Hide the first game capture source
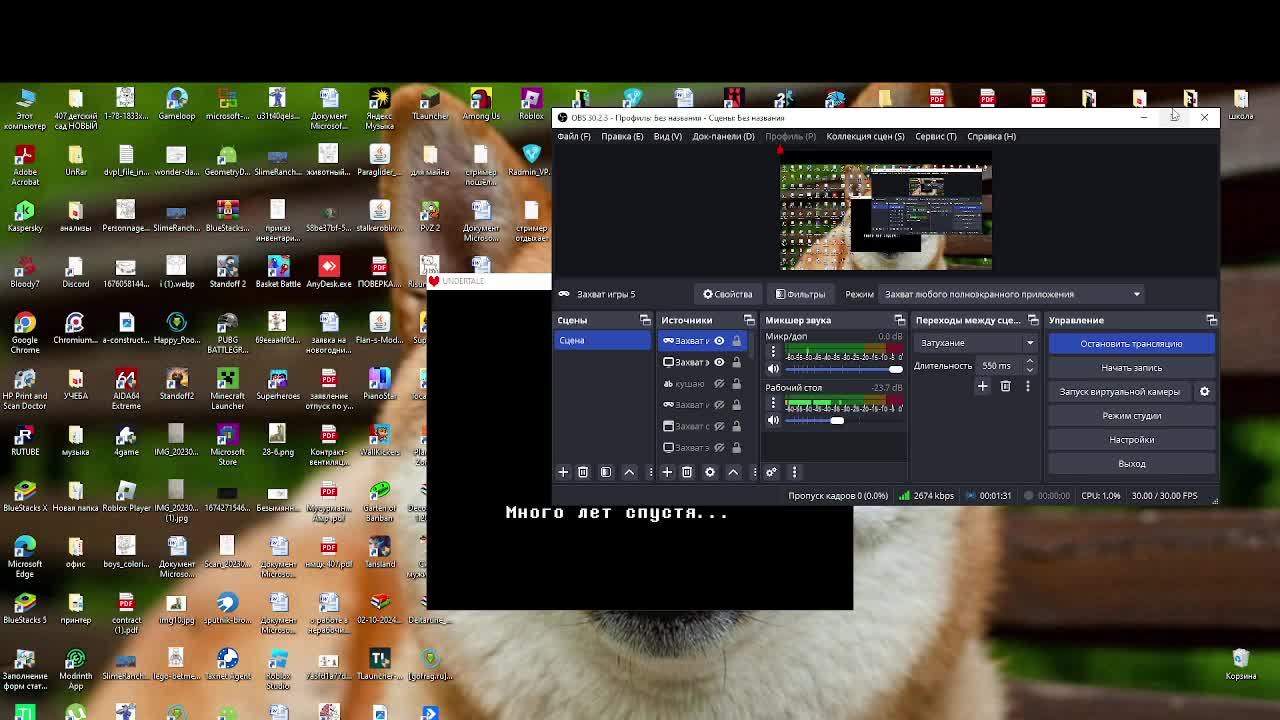The image size is (1280, 720). pyautogui.click(x=719, y=341)
